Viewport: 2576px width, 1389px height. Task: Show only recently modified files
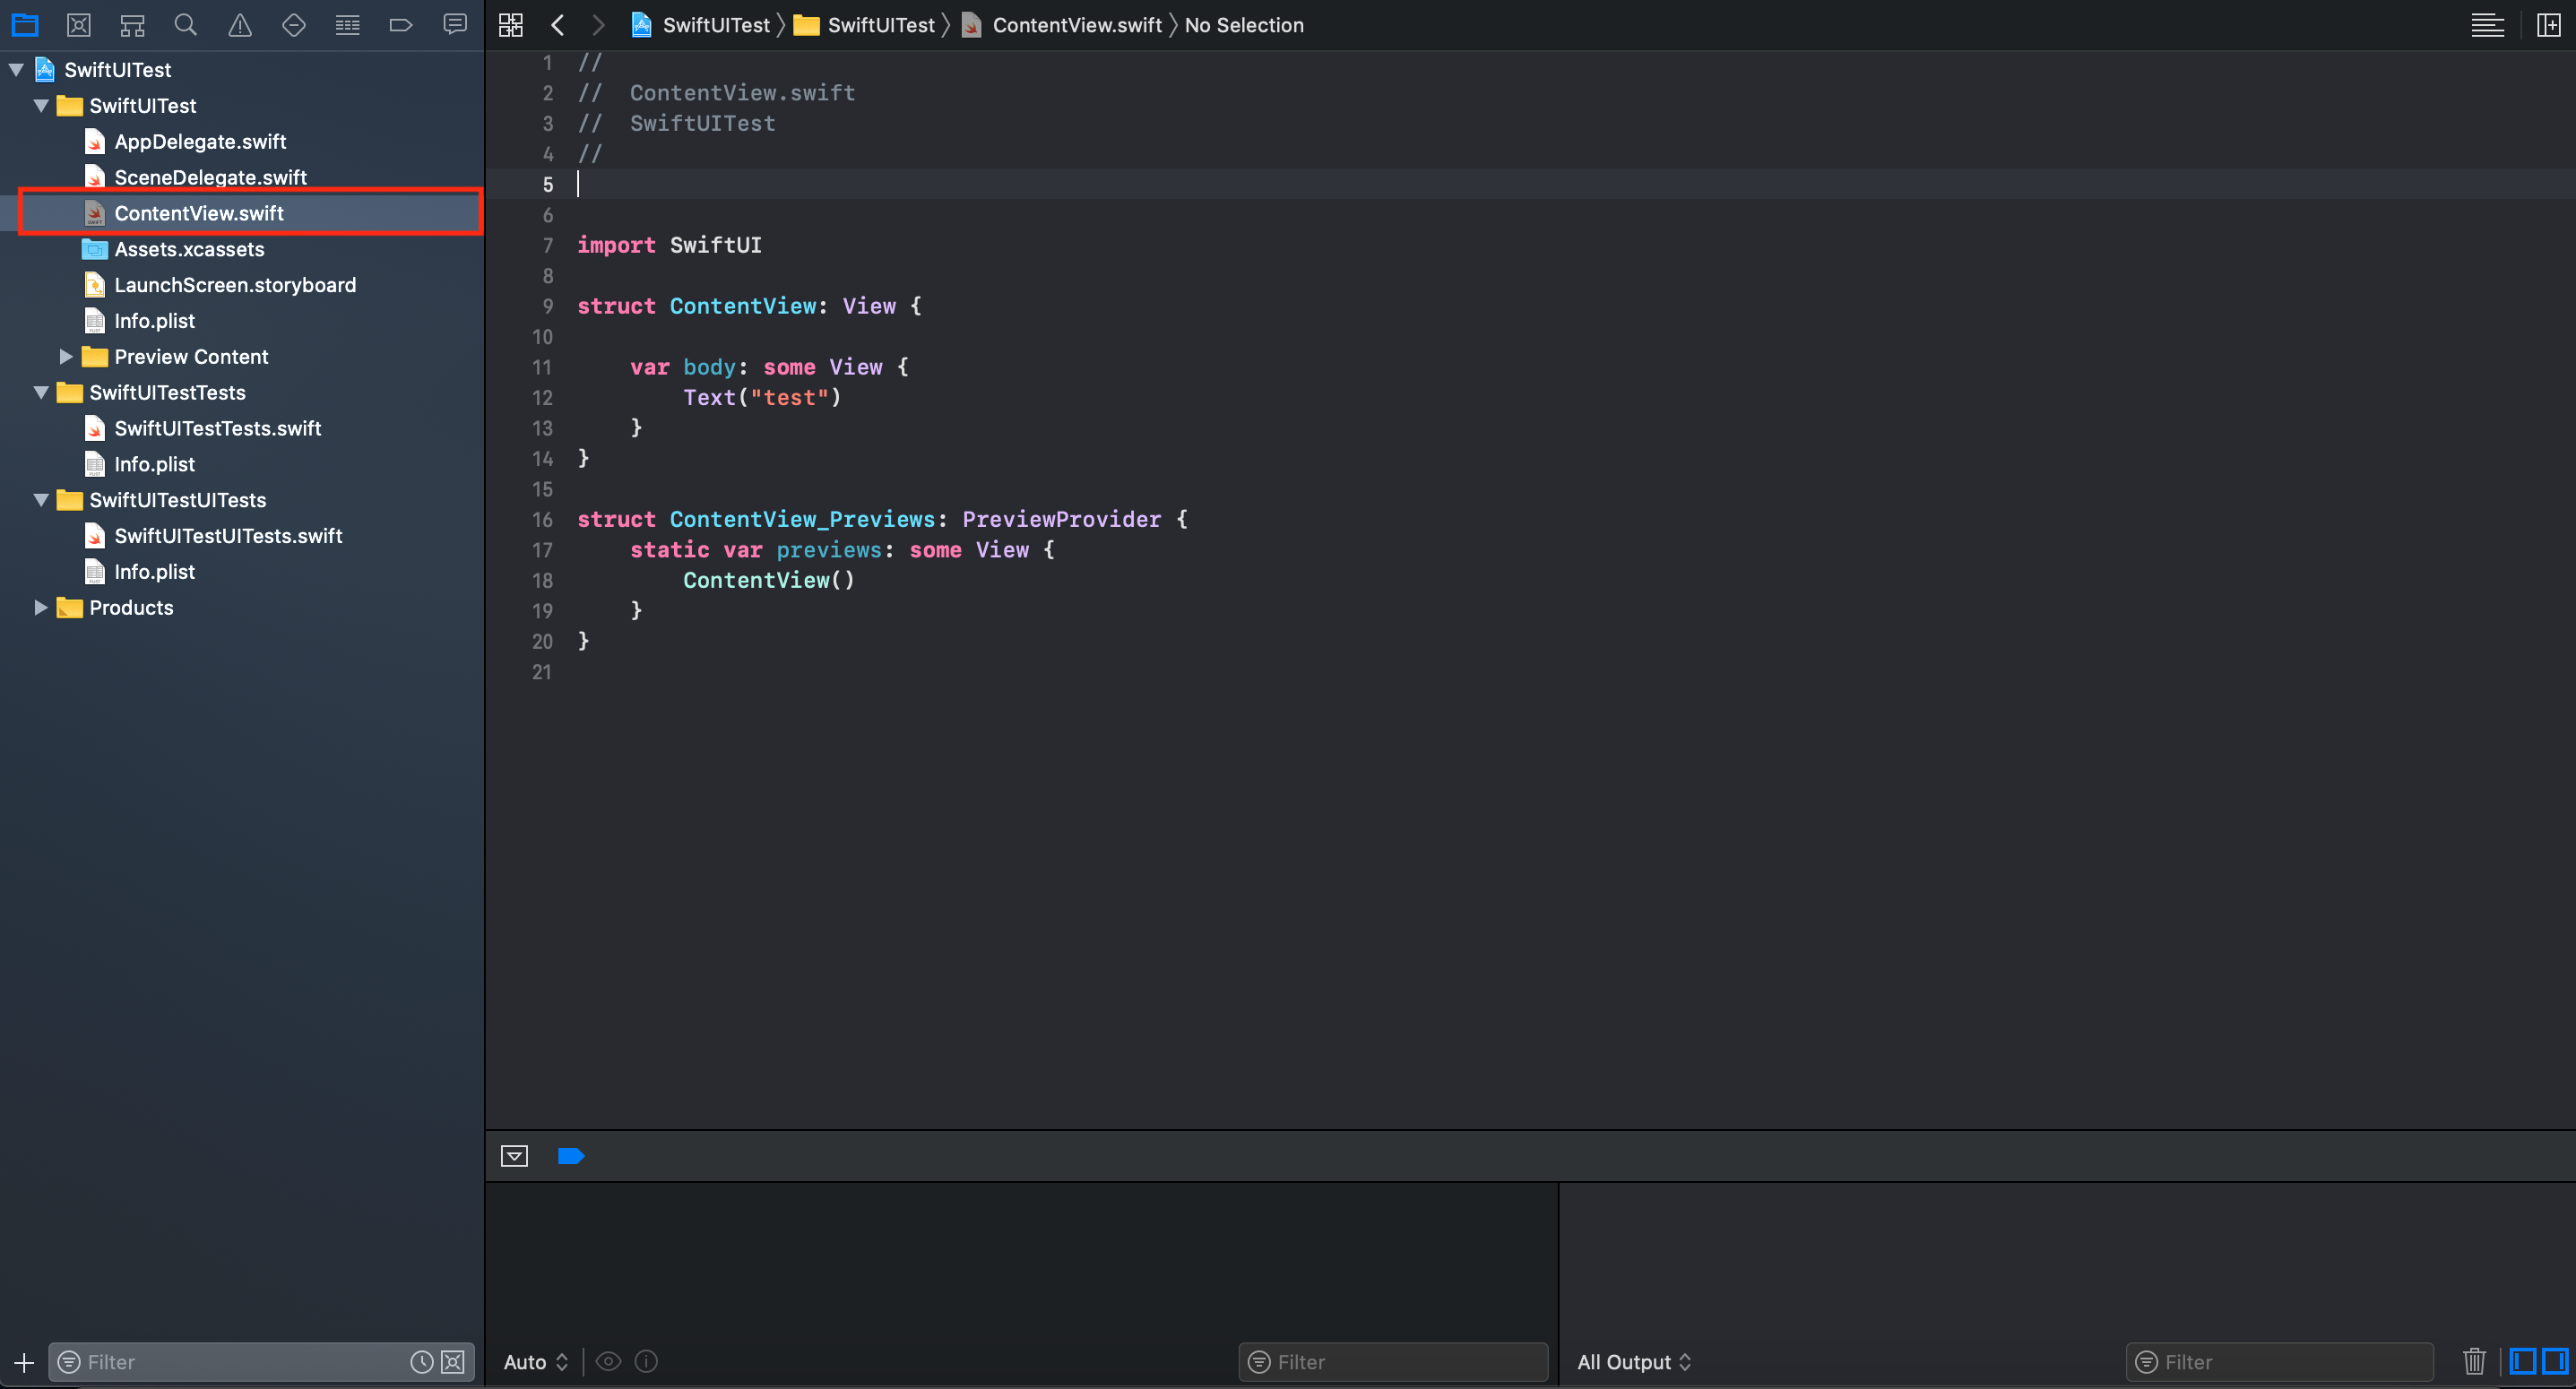coord(422,1362)
